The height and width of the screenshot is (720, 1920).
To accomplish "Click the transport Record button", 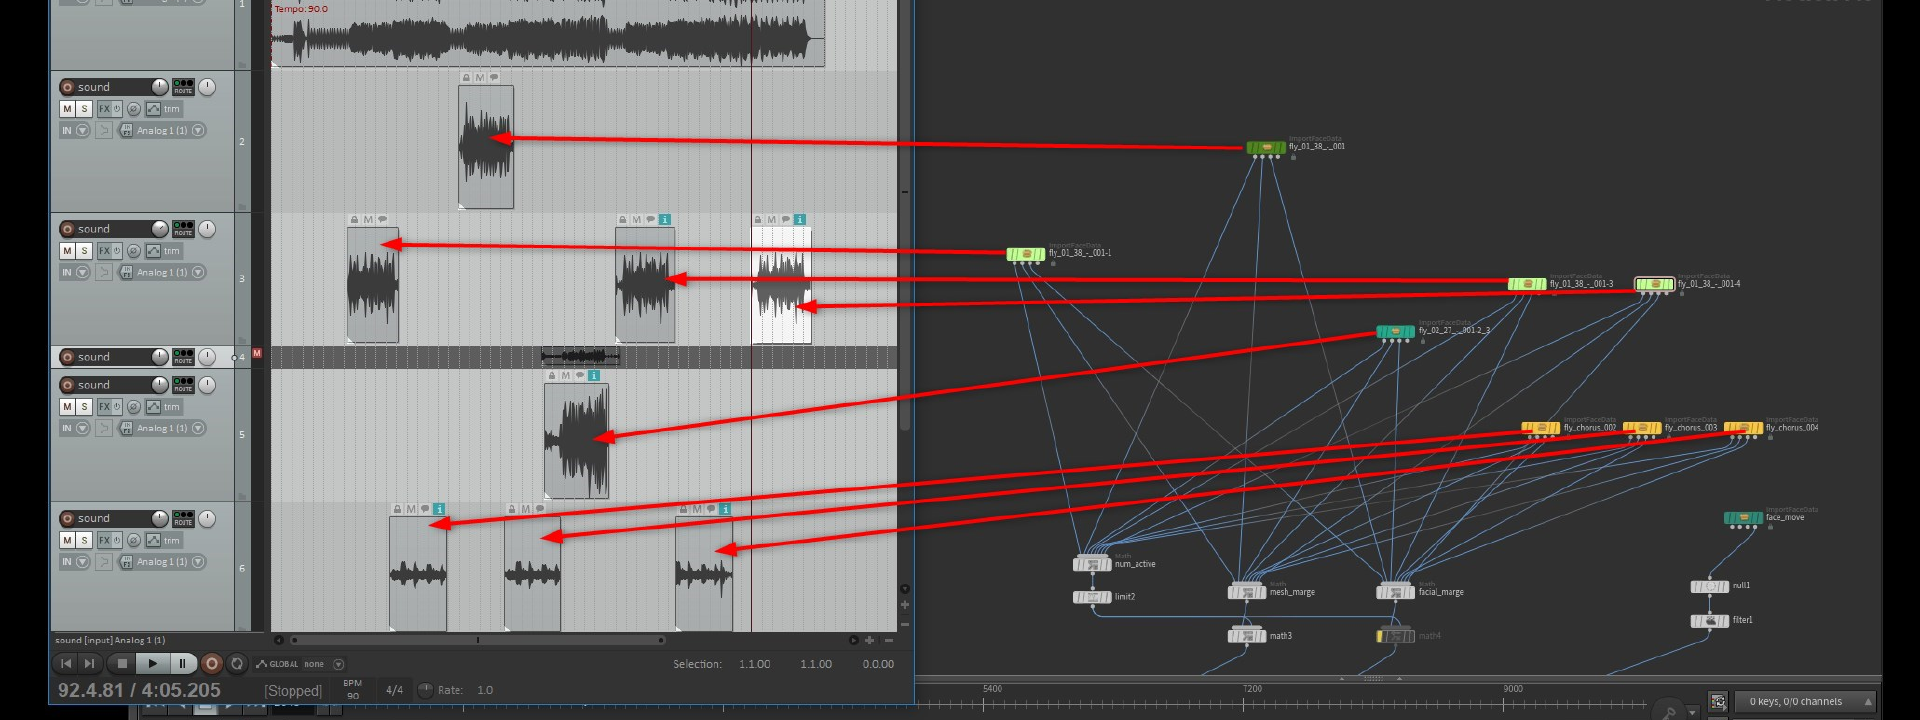I will click(211, 663).
